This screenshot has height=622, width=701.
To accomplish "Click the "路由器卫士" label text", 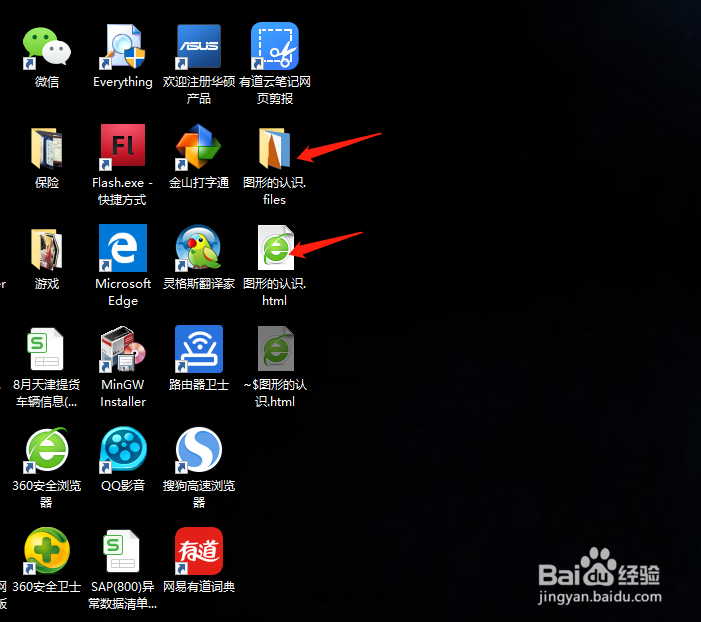I will [198, 385].
